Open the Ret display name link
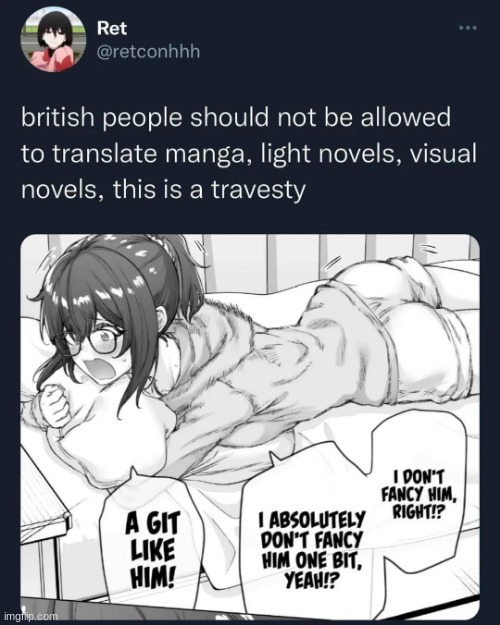 pos(112,28)
